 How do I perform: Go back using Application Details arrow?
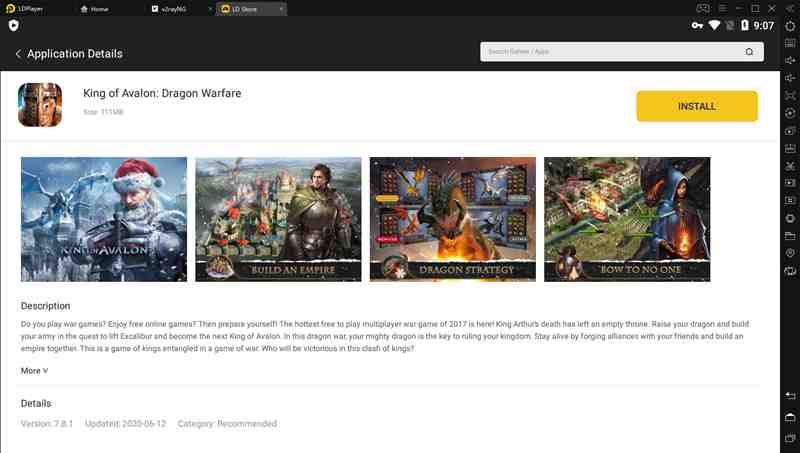pos(18,54)
